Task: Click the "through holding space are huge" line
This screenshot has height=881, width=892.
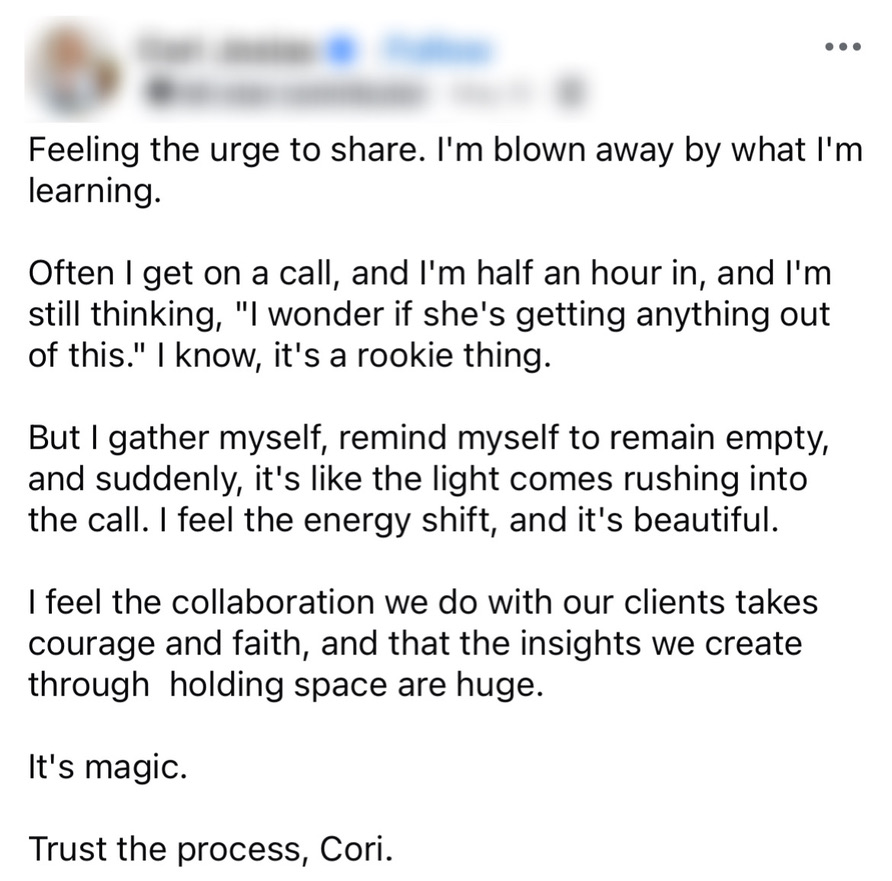Action: pyautogui.click(x=285, y=685)
